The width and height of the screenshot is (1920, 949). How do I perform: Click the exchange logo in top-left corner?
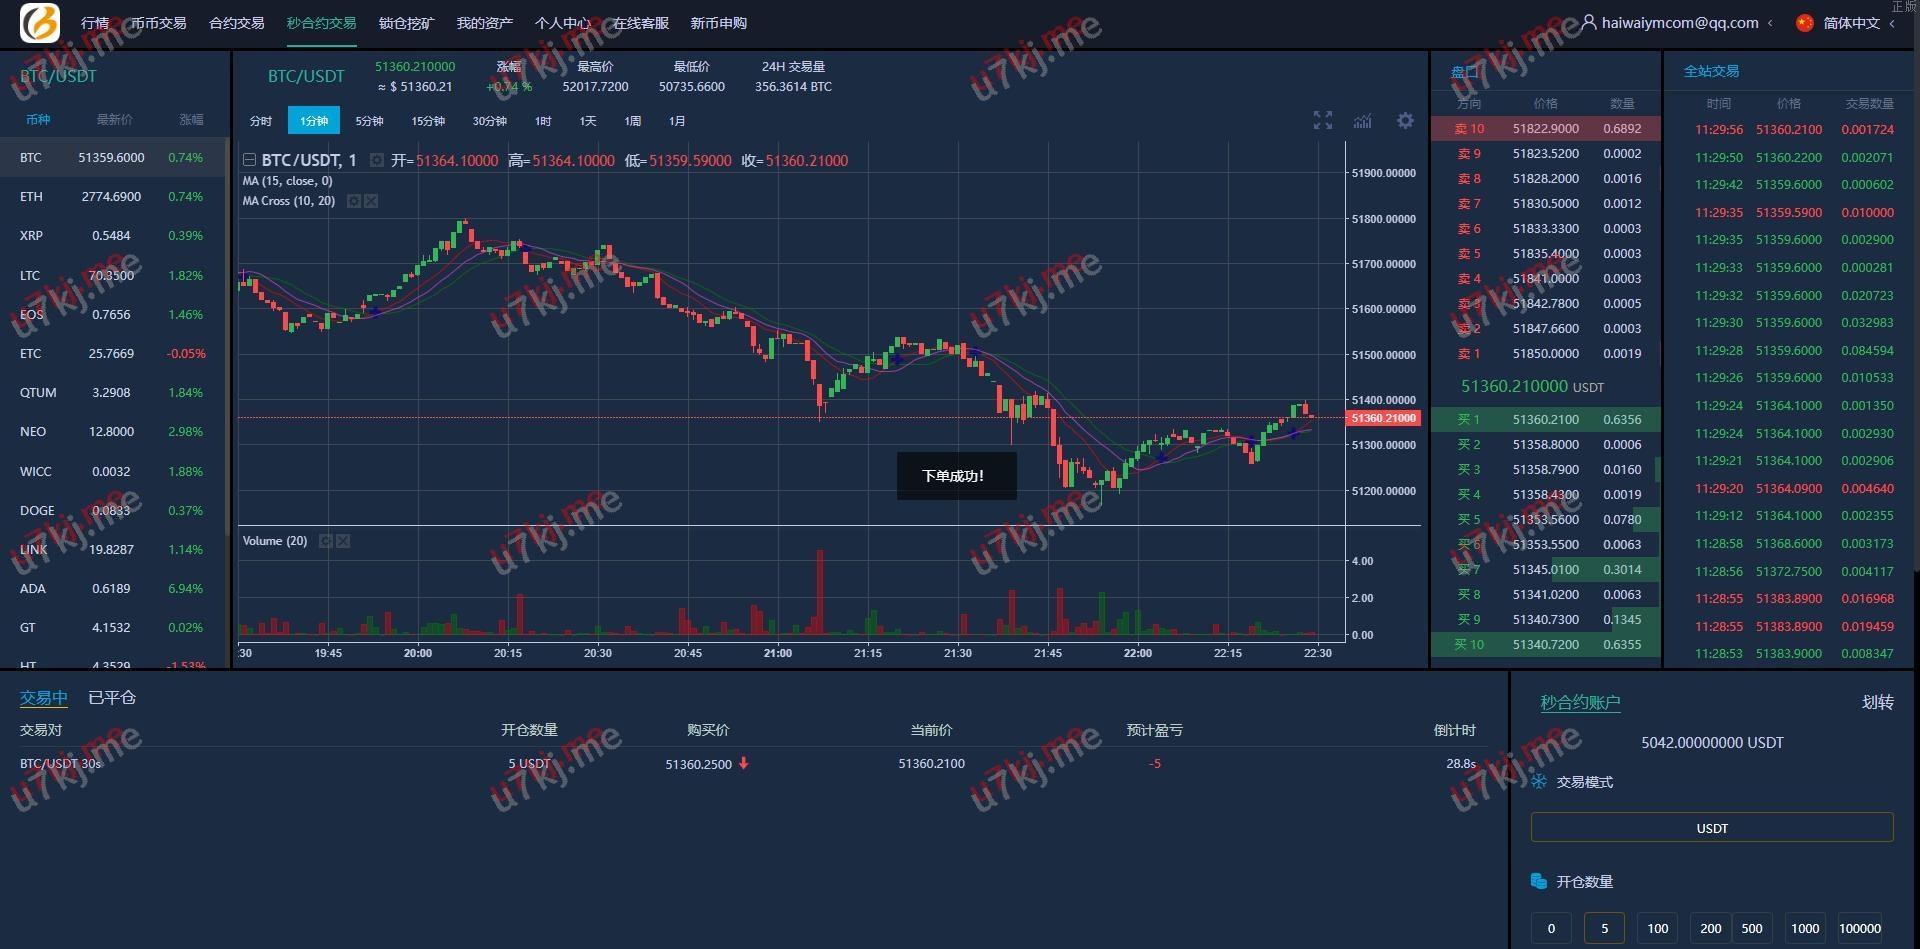coord(40,23)
